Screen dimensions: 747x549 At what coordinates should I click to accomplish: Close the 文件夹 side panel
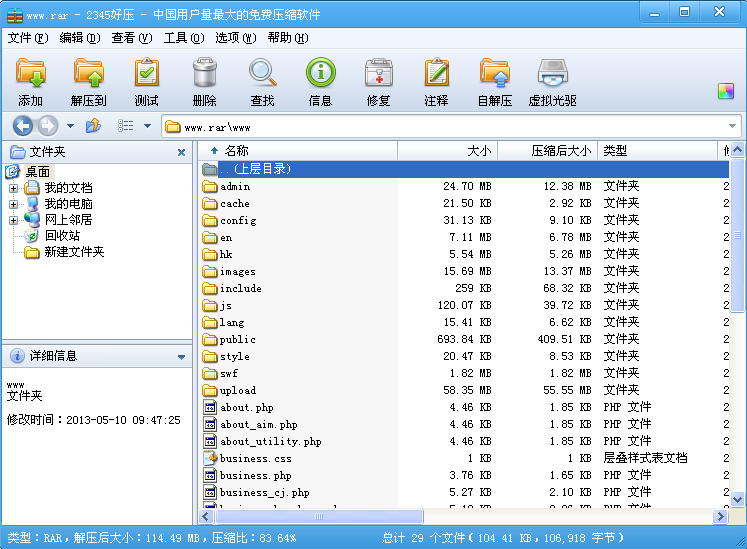[x=181, y=152]
